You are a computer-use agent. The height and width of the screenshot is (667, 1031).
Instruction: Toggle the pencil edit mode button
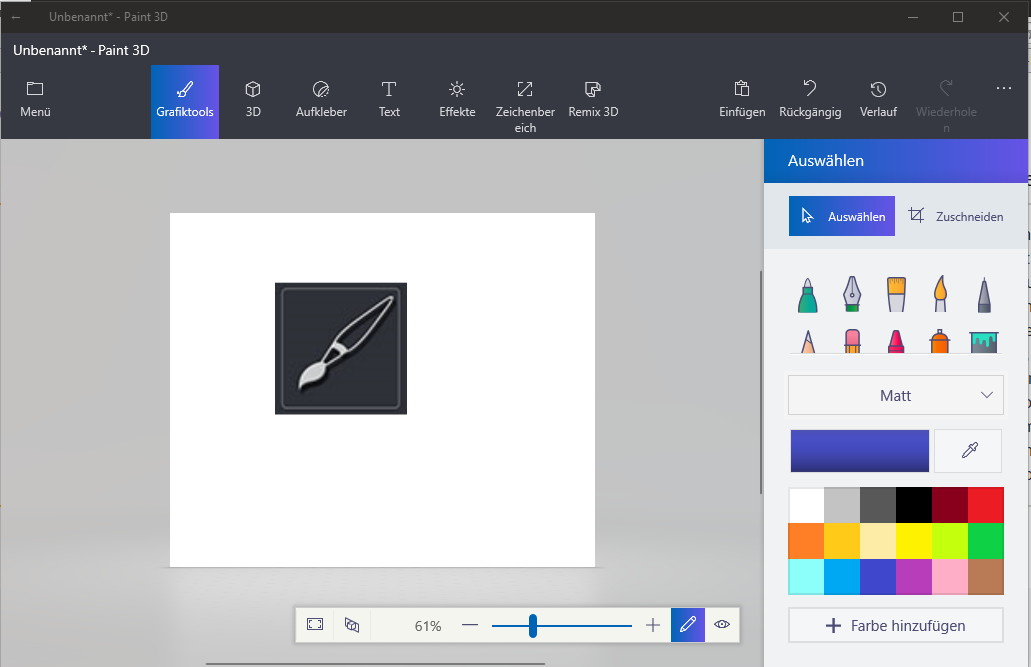[x=688, y=624]
